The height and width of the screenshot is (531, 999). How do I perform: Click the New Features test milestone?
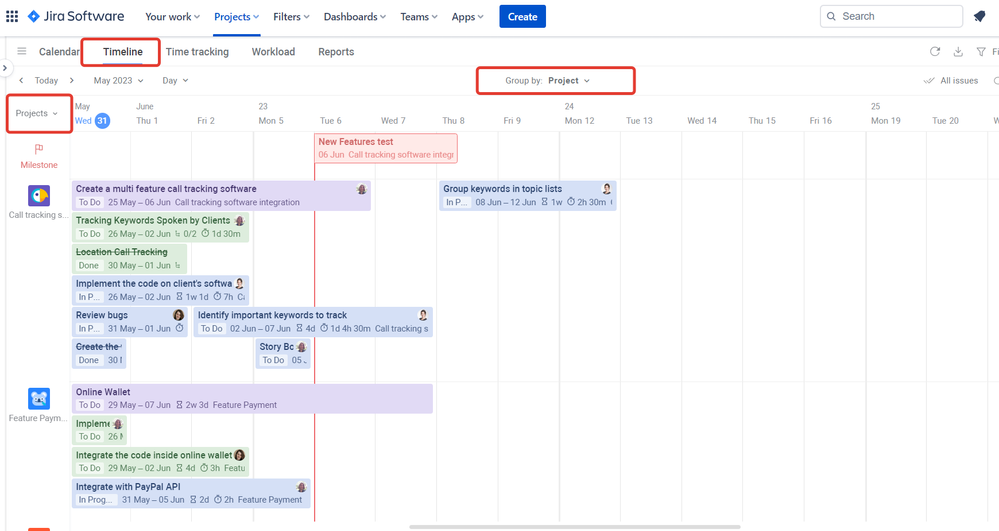point(386,148)
